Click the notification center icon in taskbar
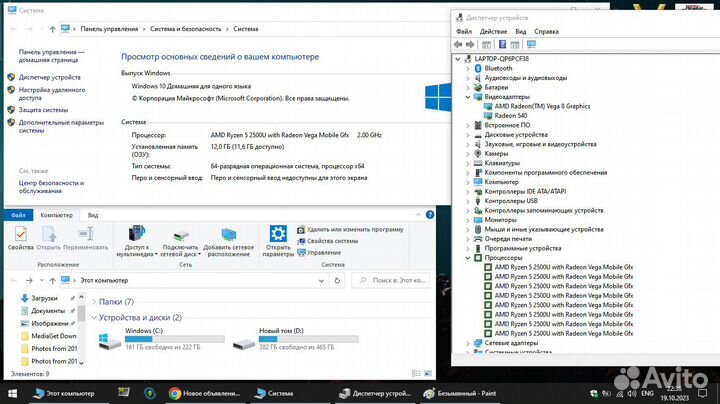 pyautogui.click(x=703, y=393)
